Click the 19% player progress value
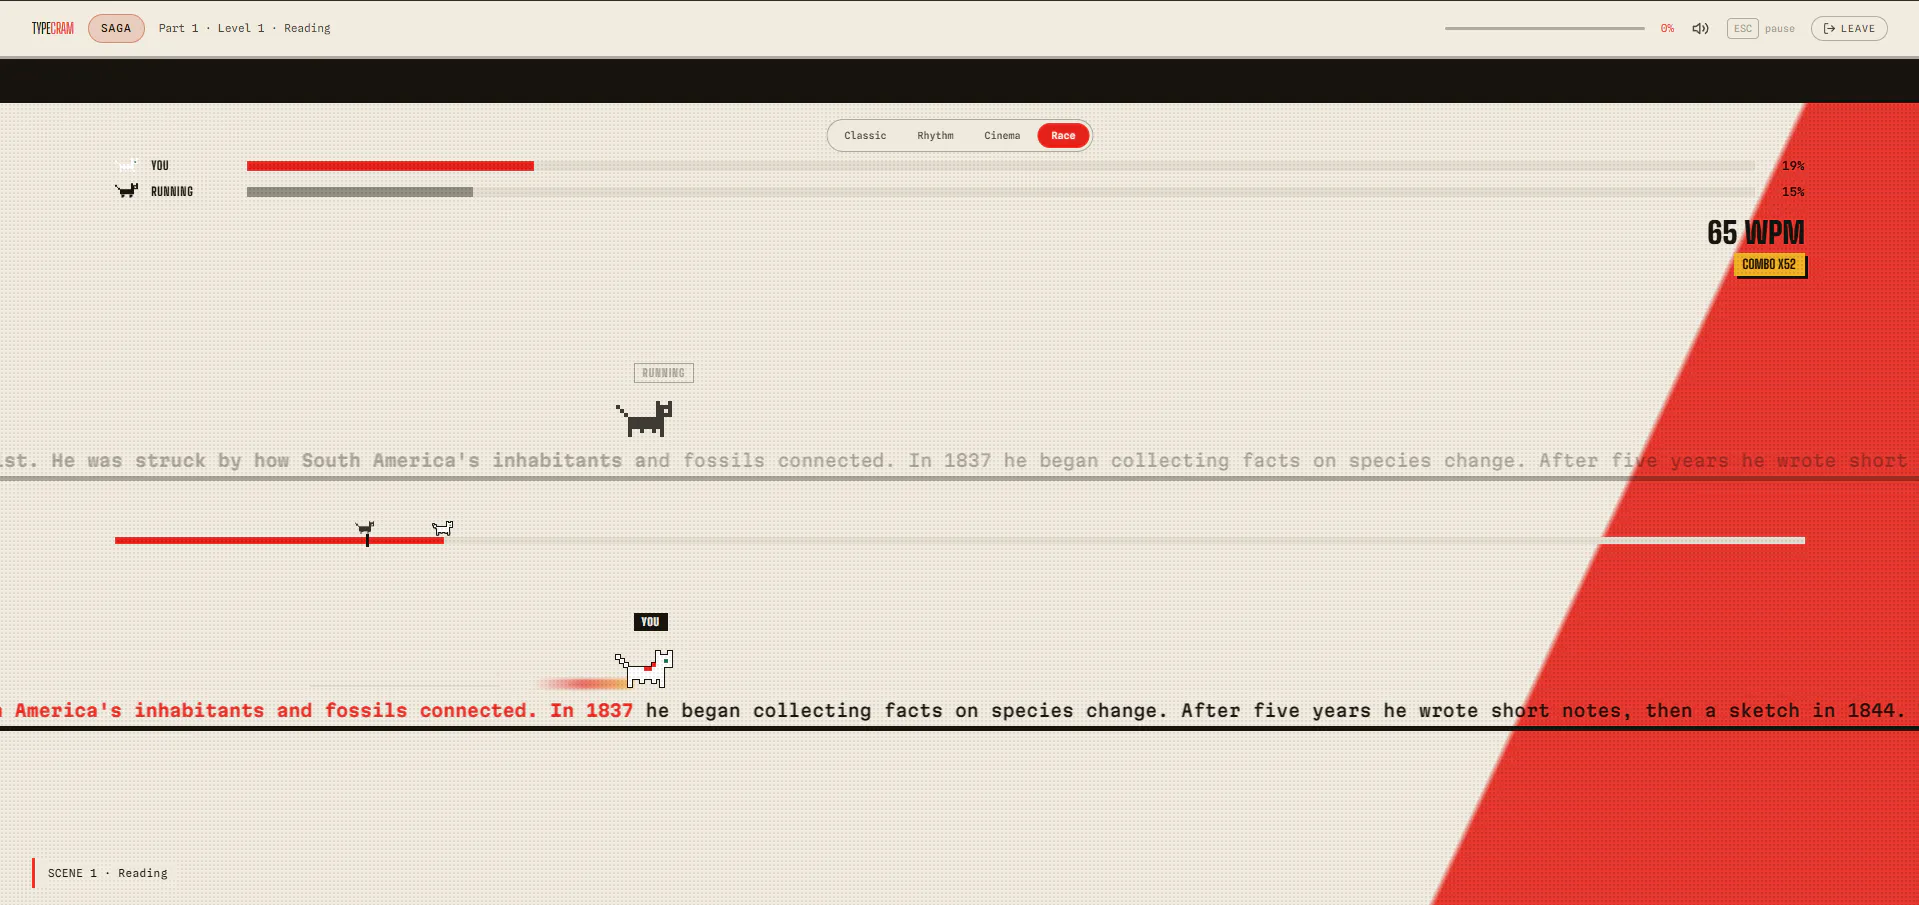The image size is (1919, 905). point(1793,166)
